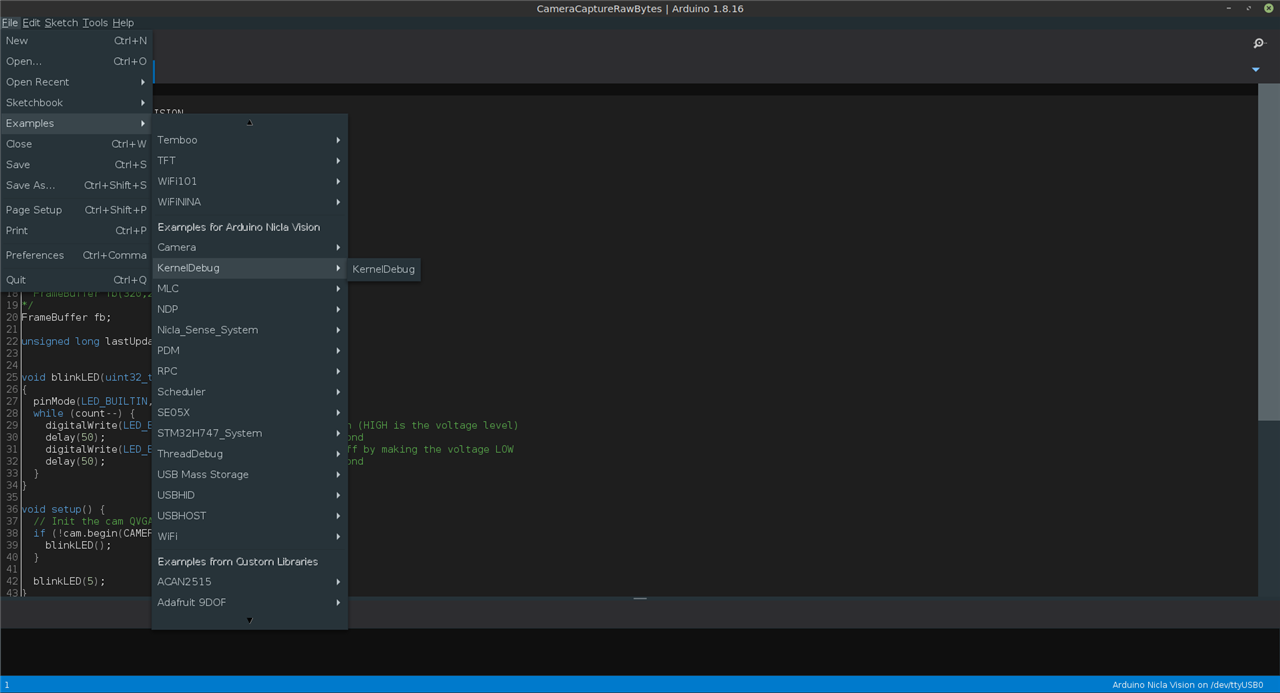Expand the WiFi101 examples submenu
This screenshot has width=1280, height=693.
[x=249, y=181]
